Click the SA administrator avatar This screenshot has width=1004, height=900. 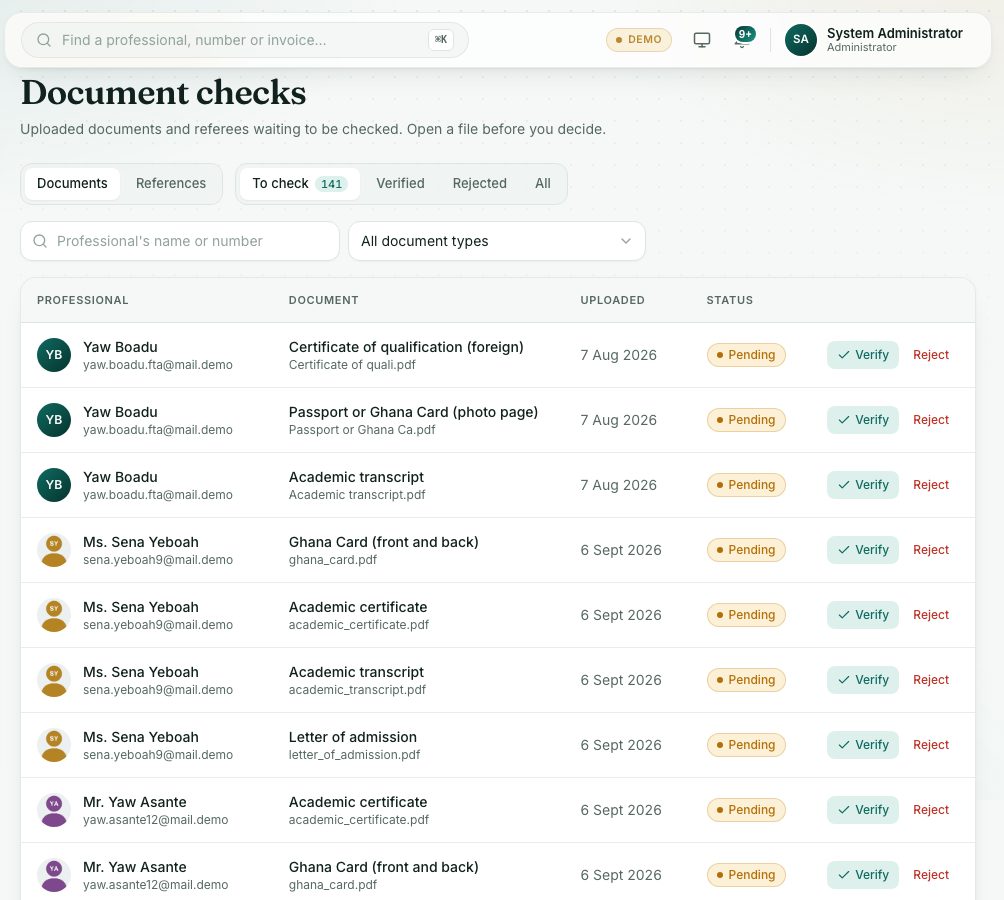tap(800, 40)
